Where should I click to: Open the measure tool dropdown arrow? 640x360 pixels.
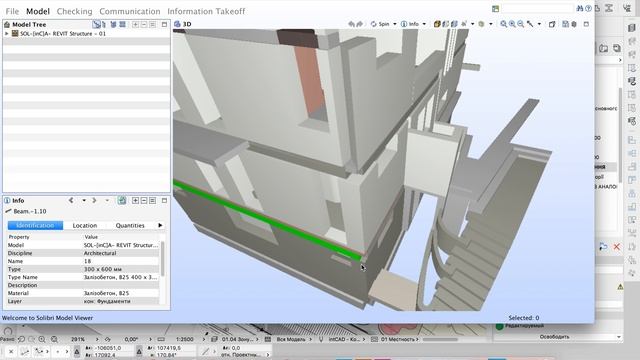pos(539,24)
